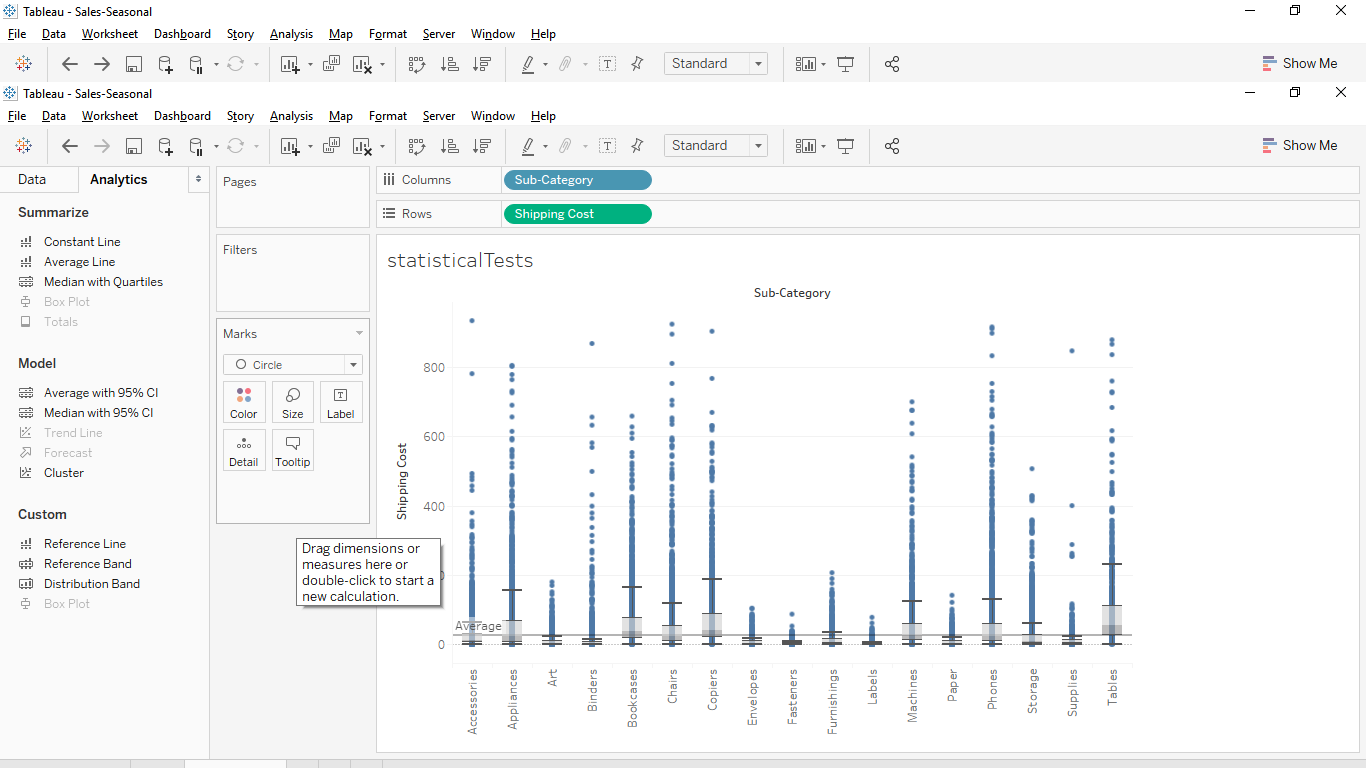1366x768 pixels.
Task: Open the Detail button on Marks card
Action: coord(244,450)
